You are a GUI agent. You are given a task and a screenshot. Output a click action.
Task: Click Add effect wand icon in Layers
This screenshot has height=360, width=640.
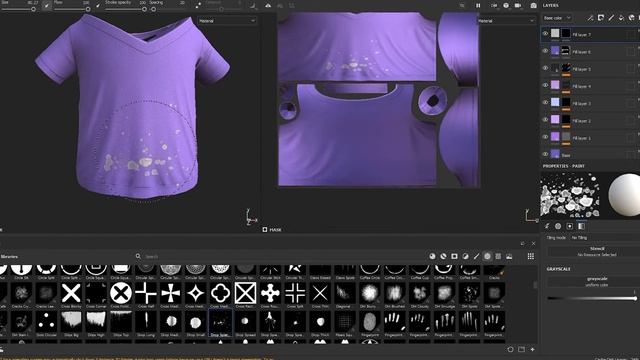[590, 18]
